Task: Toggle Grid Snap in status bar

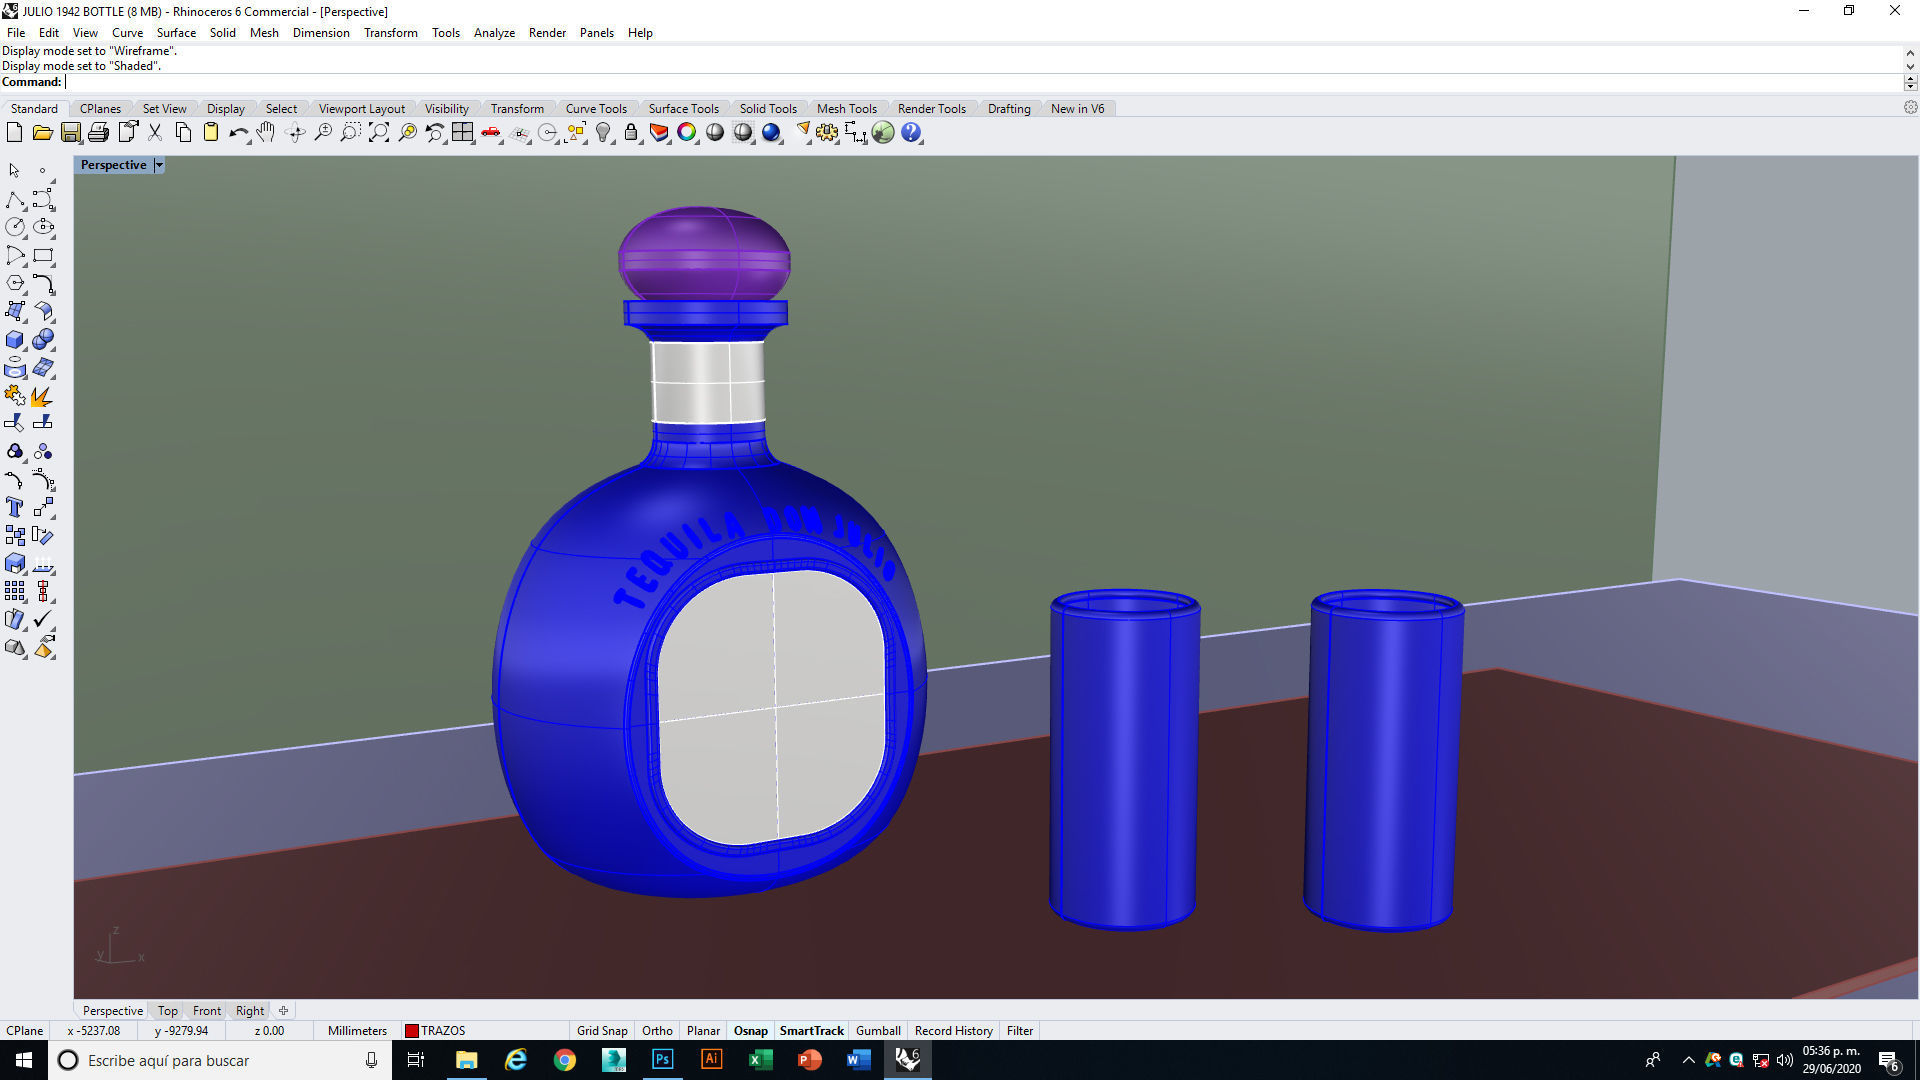Action: click(602, 1030)
